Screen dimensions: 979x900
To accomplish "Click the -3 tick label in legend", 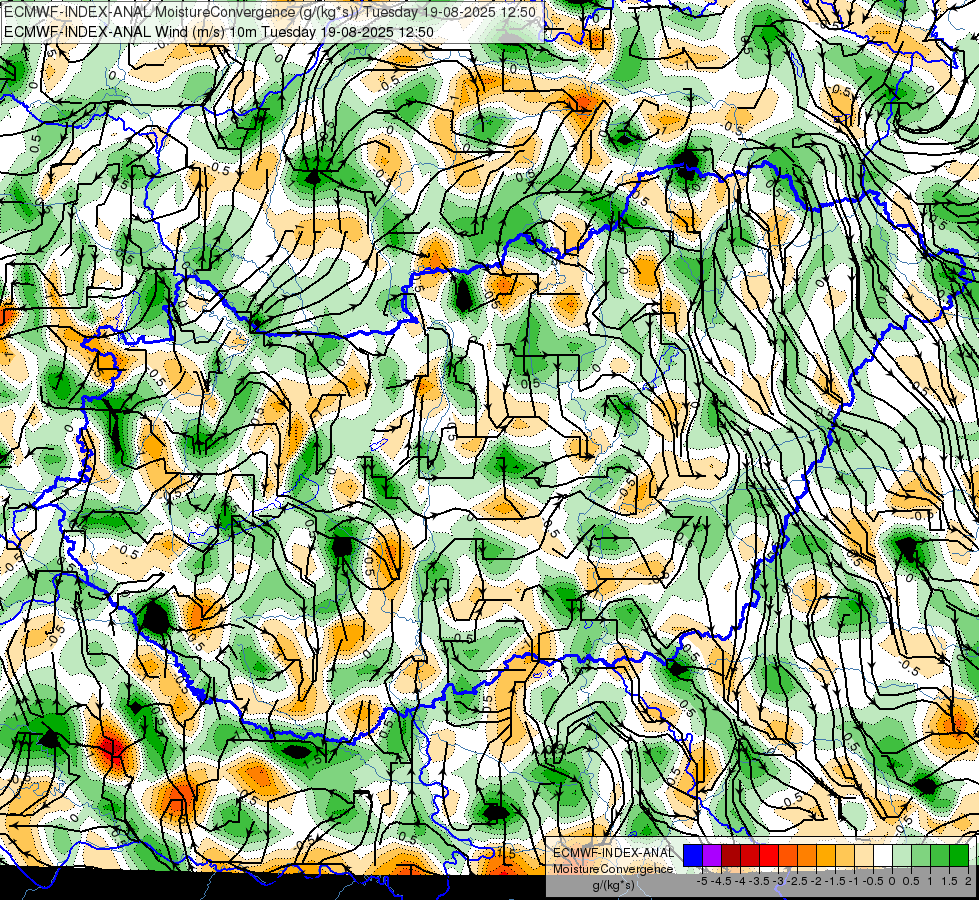I will (x=779, y=881).
